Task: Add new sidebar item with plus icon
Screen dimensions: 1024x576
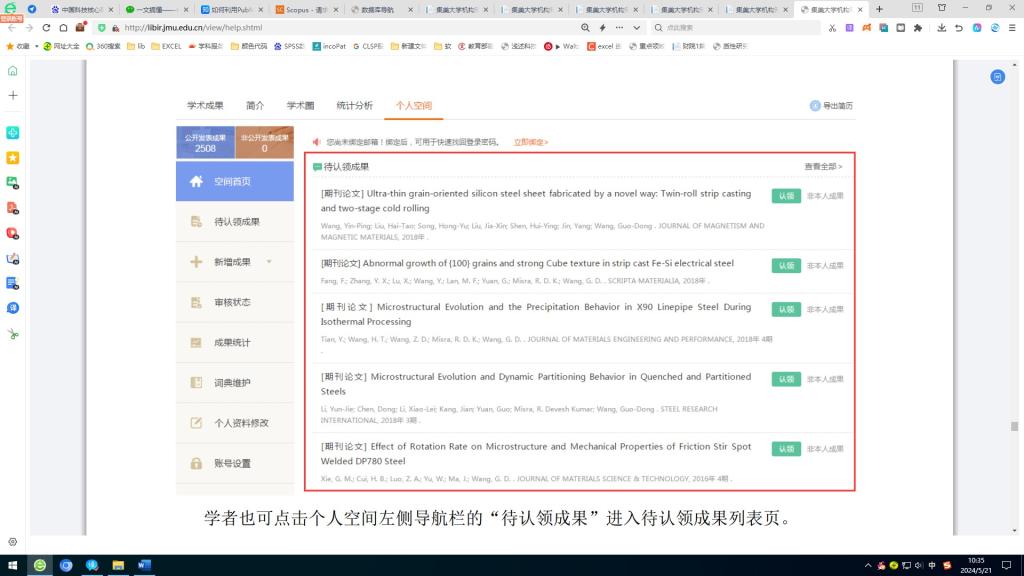Action: coord(12,95)
